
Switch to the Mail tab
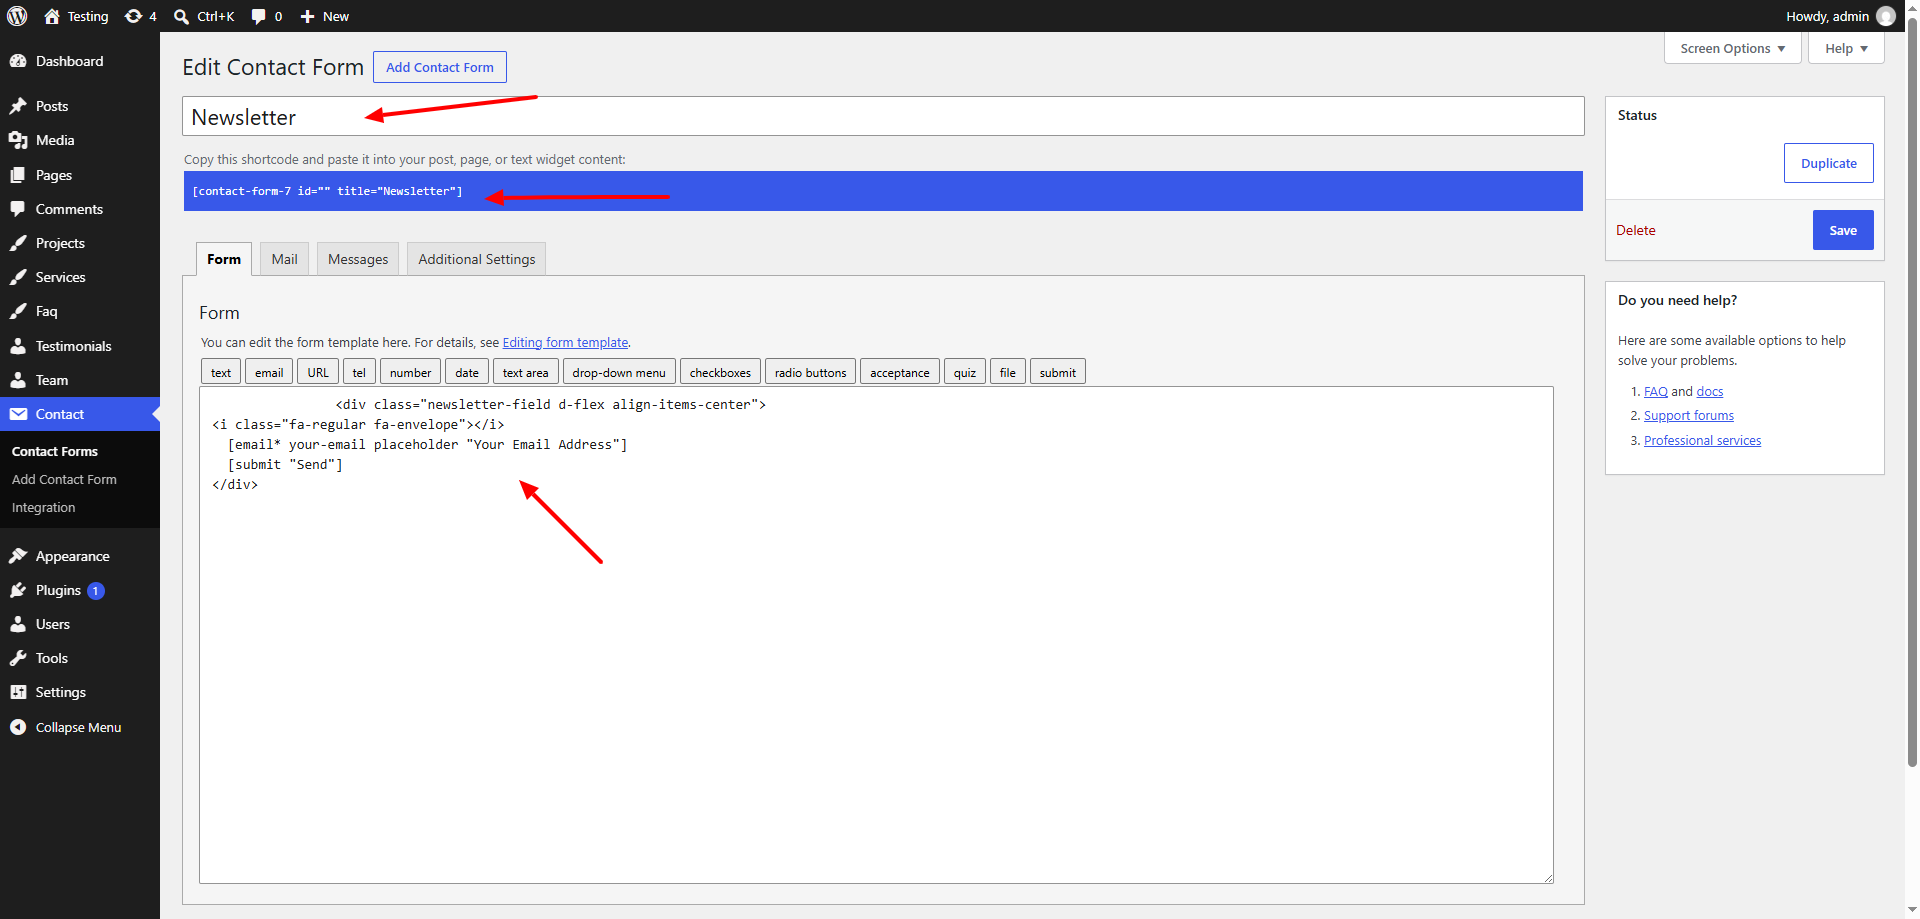(284, 259)
